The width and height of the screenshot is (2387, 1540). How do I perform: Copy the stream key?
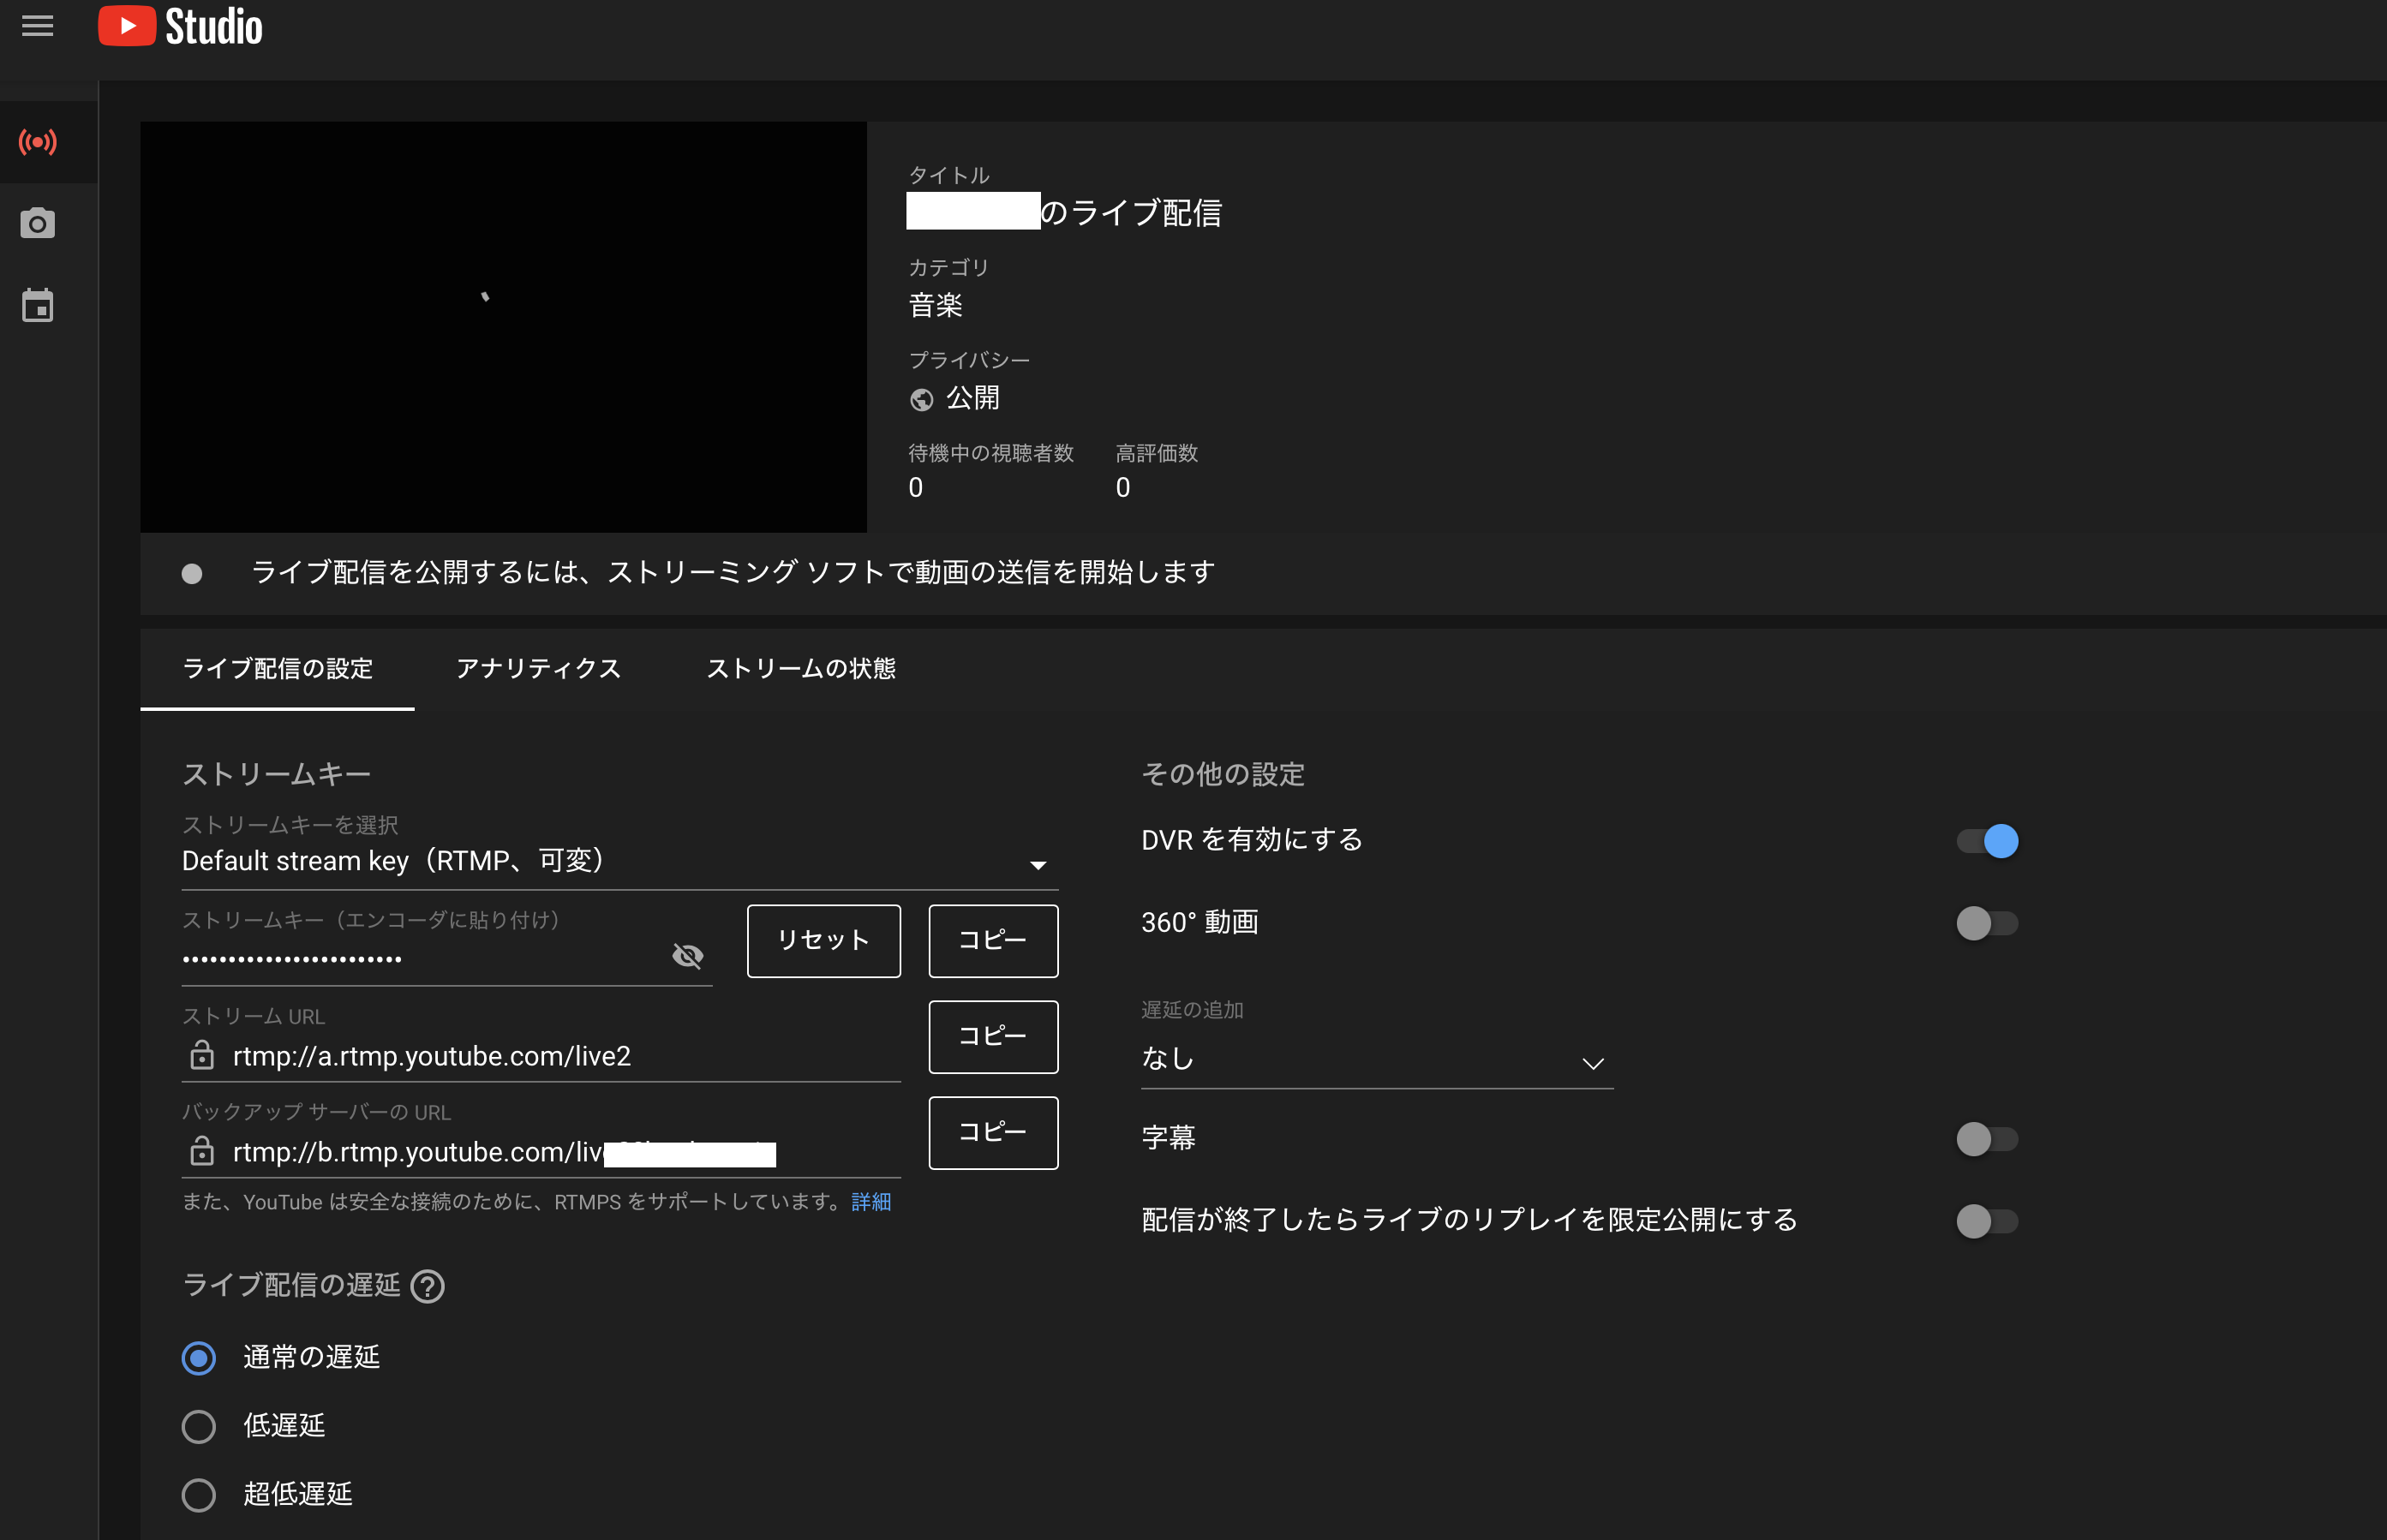[x=993, y=941]
